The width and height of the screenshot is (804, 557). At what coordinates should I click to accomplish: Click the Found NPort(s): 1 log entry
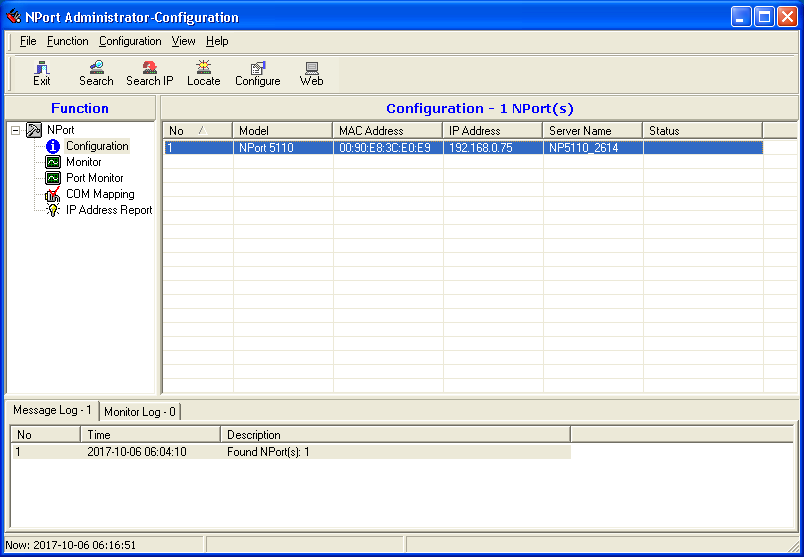pyautogui.click(x=268, y=452)
